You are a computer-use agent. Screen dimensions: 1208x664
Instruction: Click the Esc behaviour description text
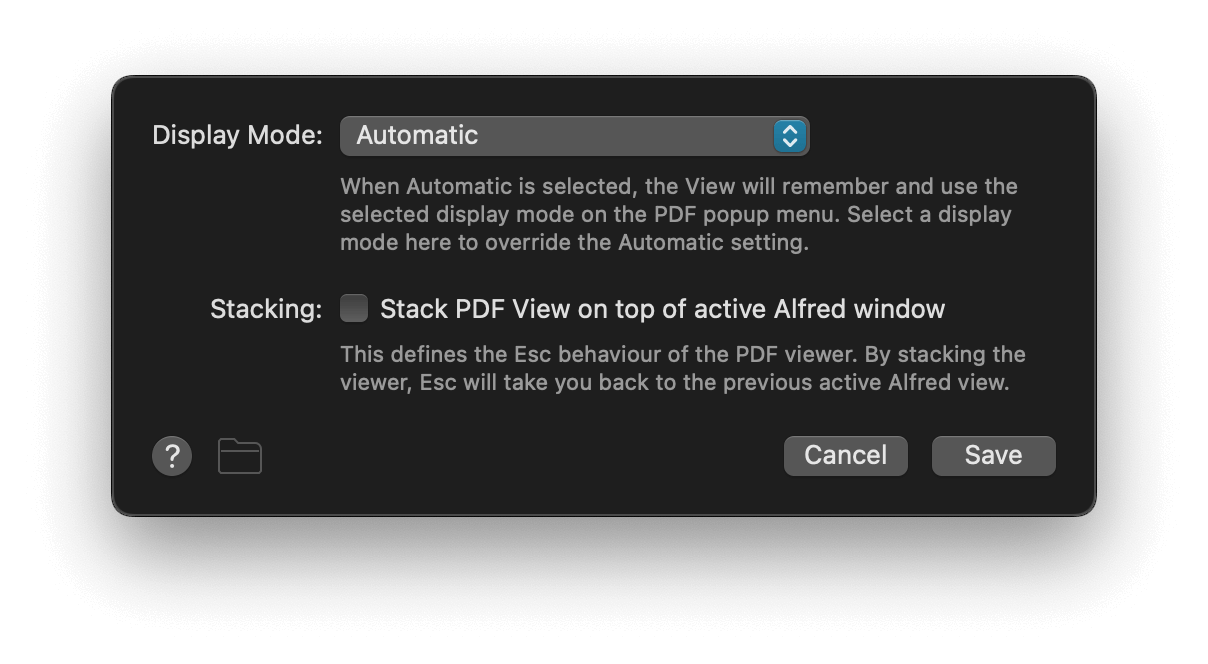pyautogui.click(x=684, y=368)
